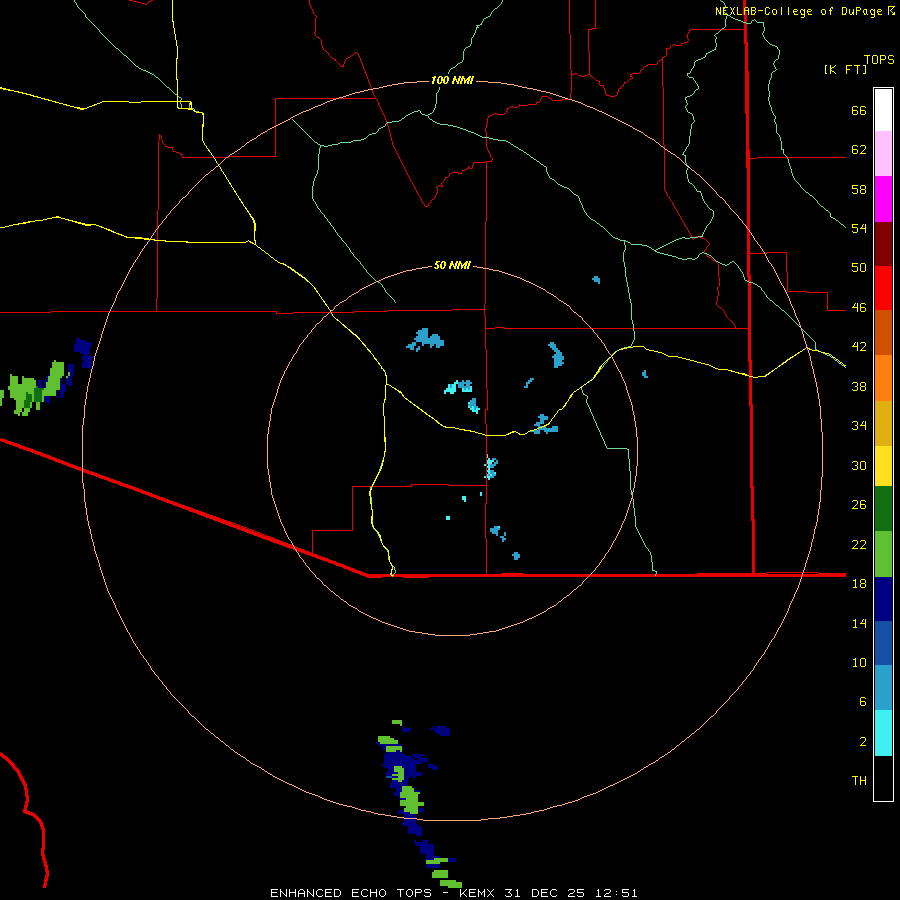This screenshot has height=900, width=900.
Task: Click the "TH" legend label
Action: pyautogui.click(x=859, y=781)
